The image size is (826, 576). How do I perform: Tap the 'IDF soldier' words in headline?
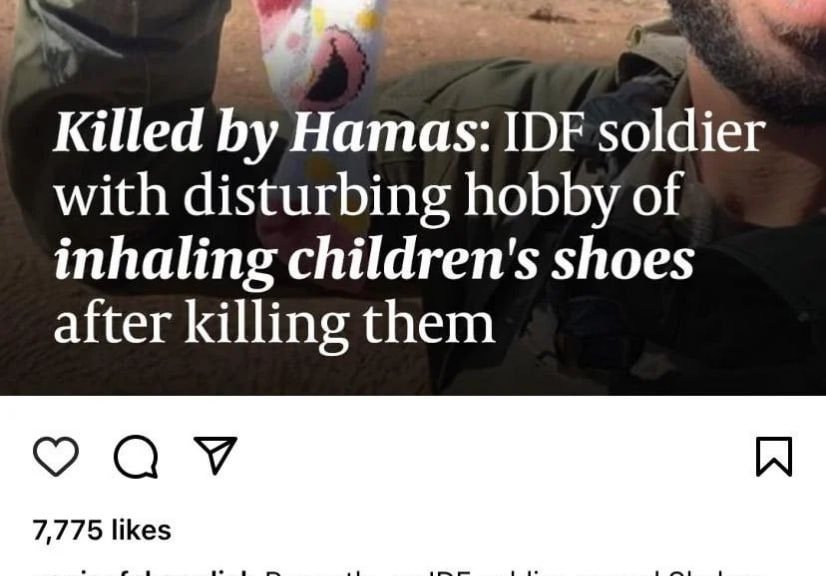[x=634, y=132]
